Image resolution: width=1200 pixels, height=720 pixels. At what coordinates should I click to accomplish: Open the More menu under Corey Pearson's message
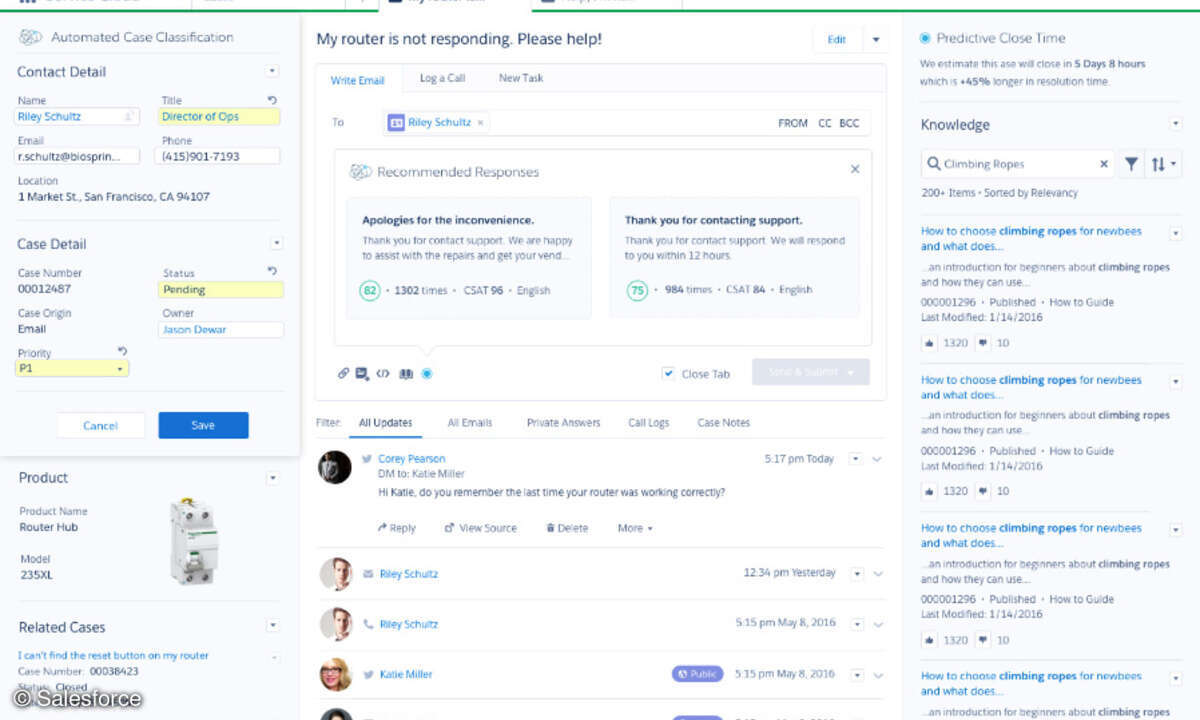click(635, 528)
